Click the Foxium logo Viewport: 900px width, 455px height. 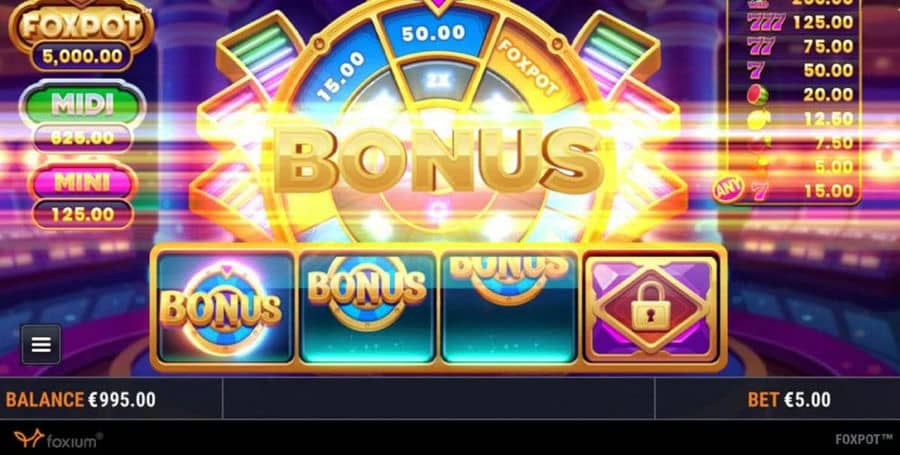click(x=59, y=440)
